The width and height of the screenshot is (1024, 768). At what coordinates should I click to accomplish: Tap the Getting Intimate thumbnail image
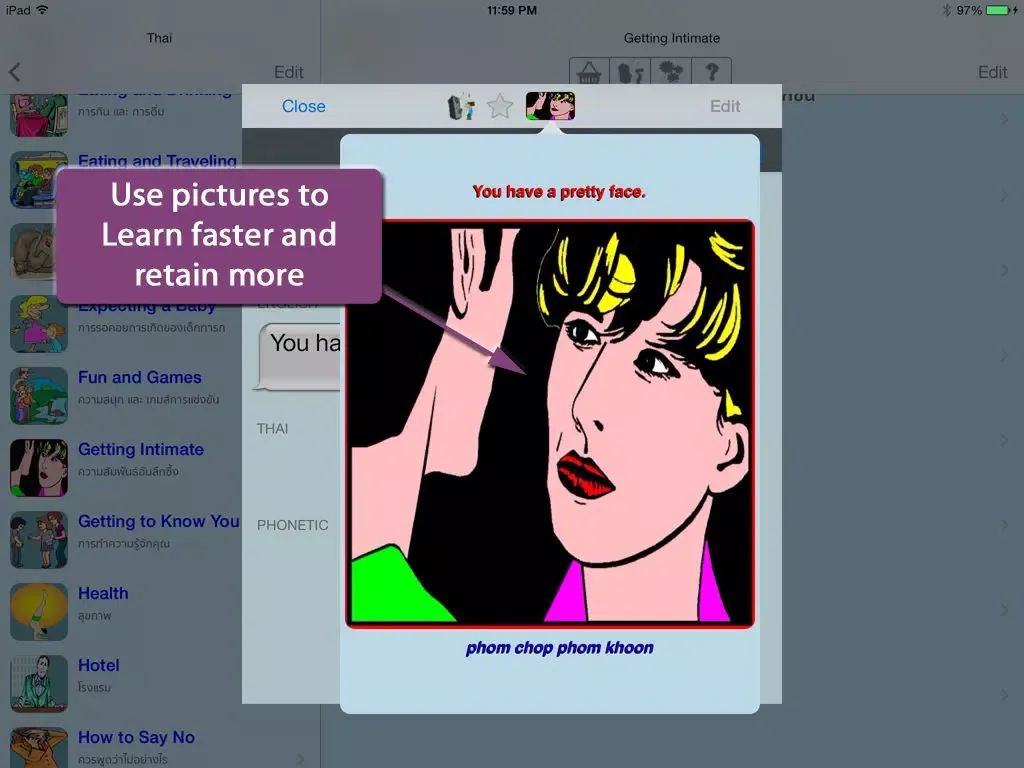pos(39,468)
